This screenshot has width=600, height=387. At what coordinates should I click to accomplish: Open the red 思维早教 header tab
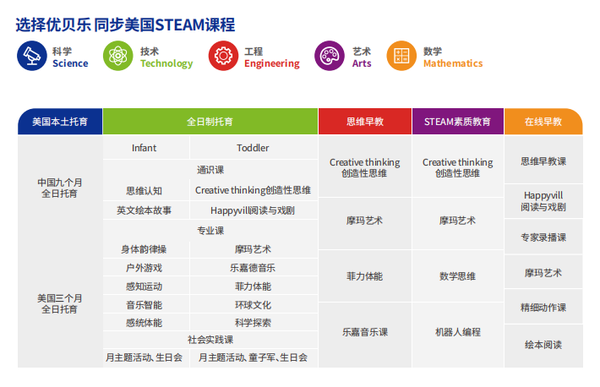tap(365, 122)
